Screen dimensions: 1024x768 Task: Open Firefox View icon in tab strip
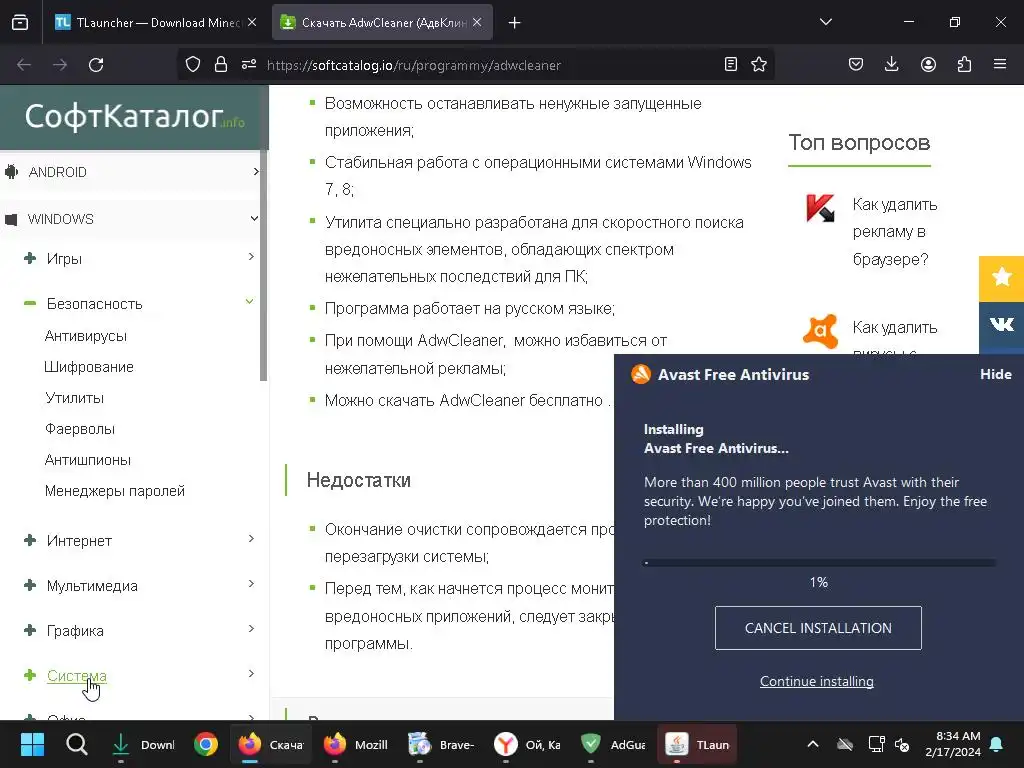(20, 22)
